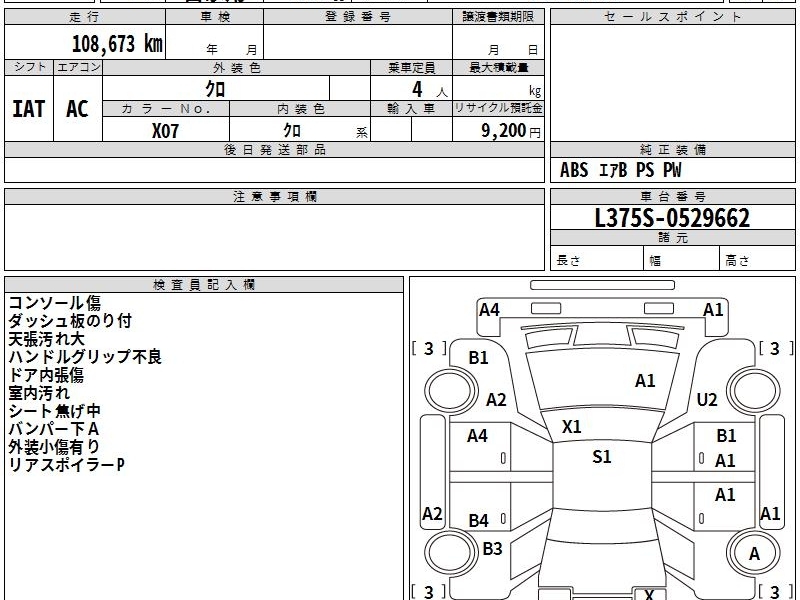Image resolution: width=800 pixels, height=600 pixels.
Task: Click the 高さ dimension label
Action: (737, 260)
